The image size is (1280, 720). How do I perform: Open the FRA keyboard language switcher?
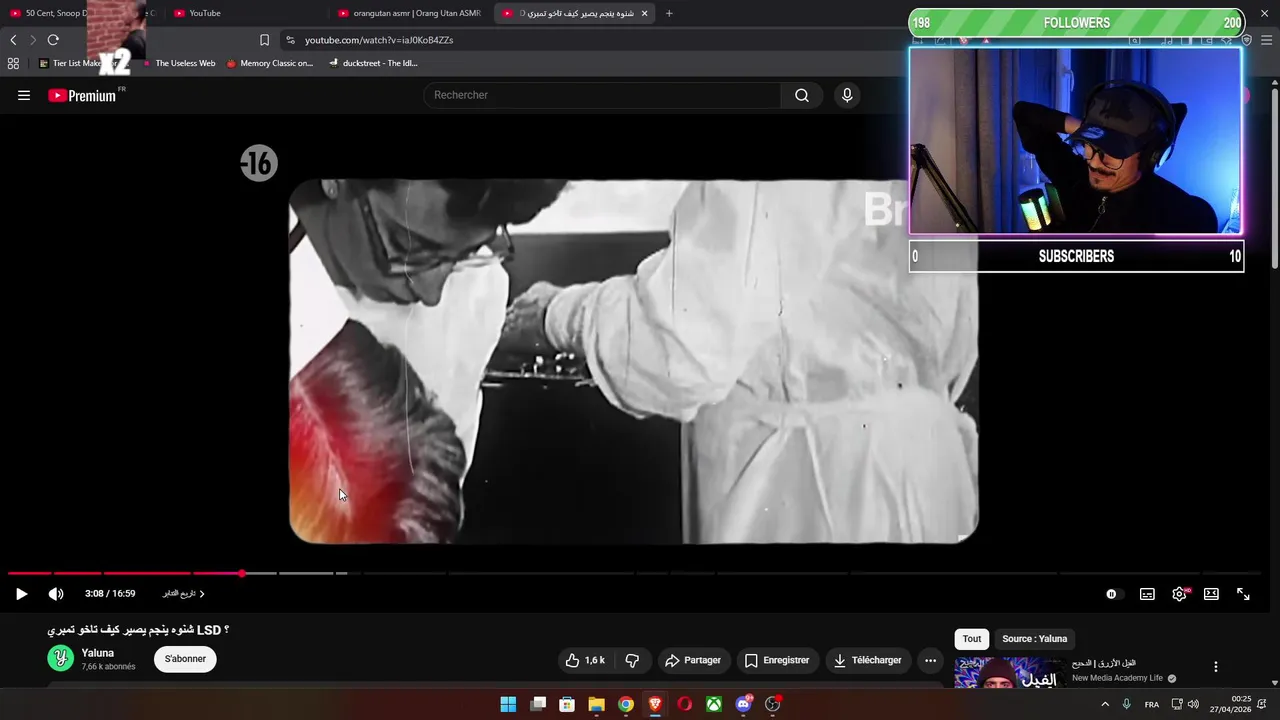click(x=1152, y=704)
